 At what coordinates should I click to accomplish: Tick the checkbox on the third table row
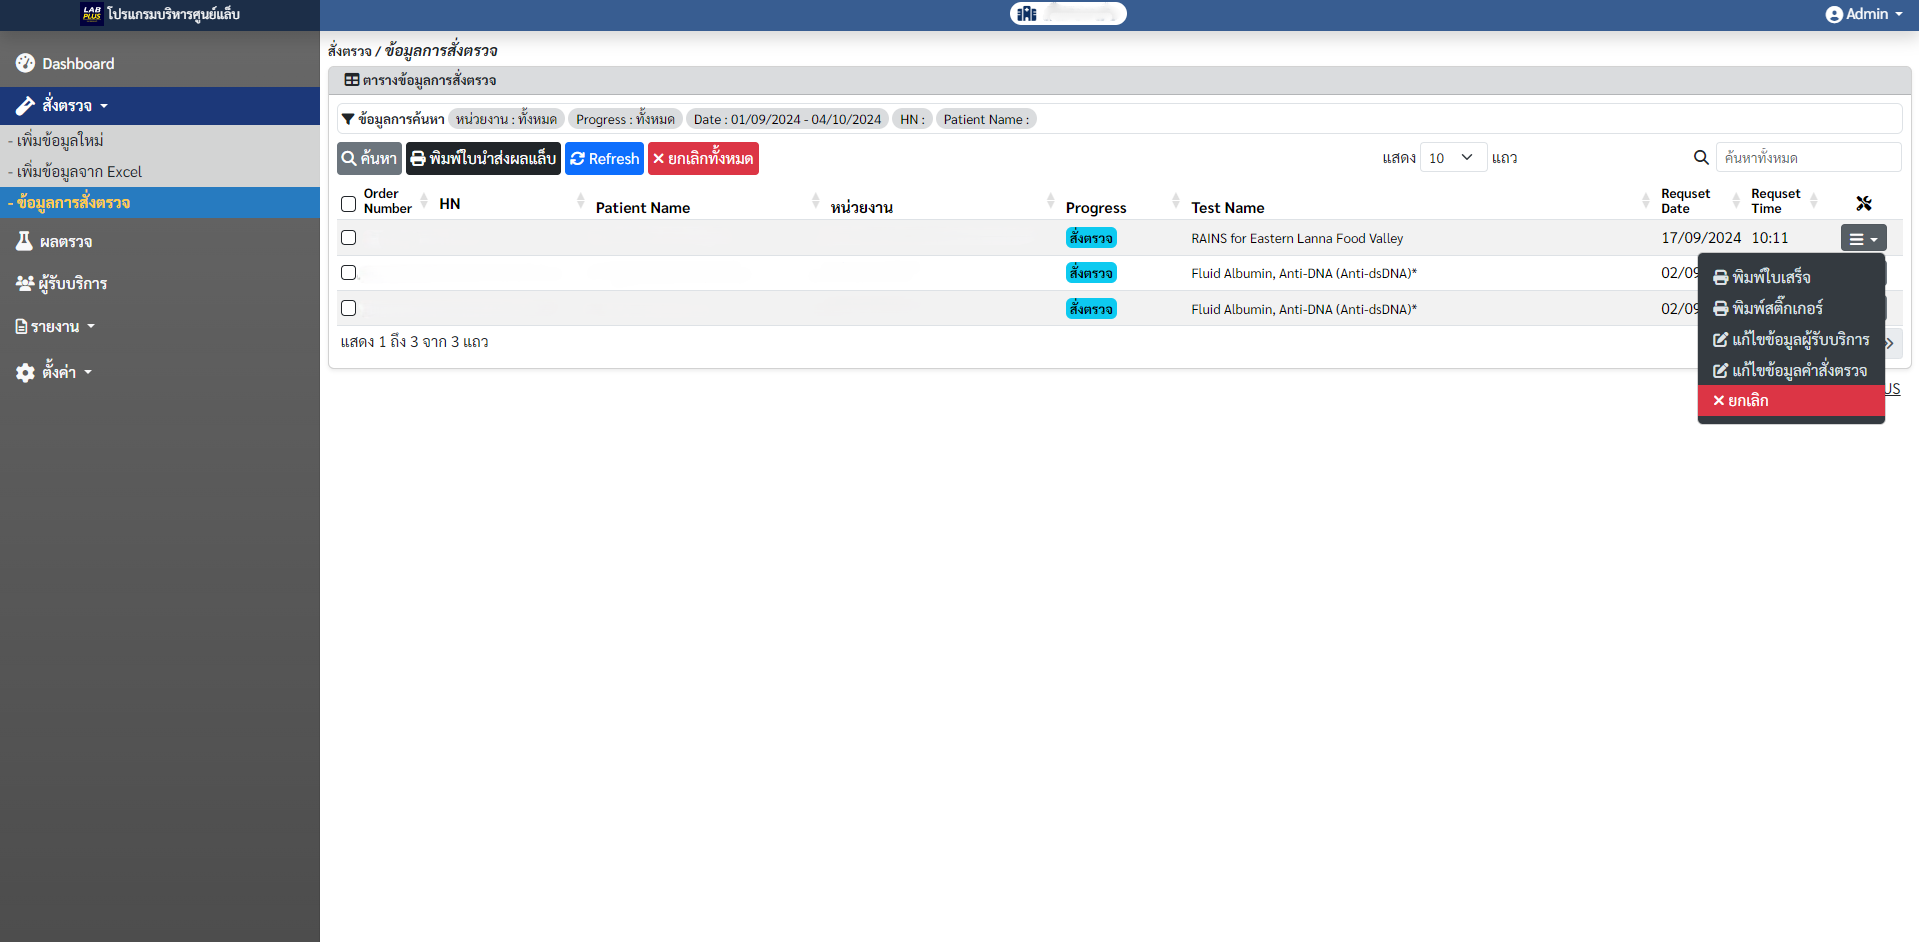coord(348,308)
